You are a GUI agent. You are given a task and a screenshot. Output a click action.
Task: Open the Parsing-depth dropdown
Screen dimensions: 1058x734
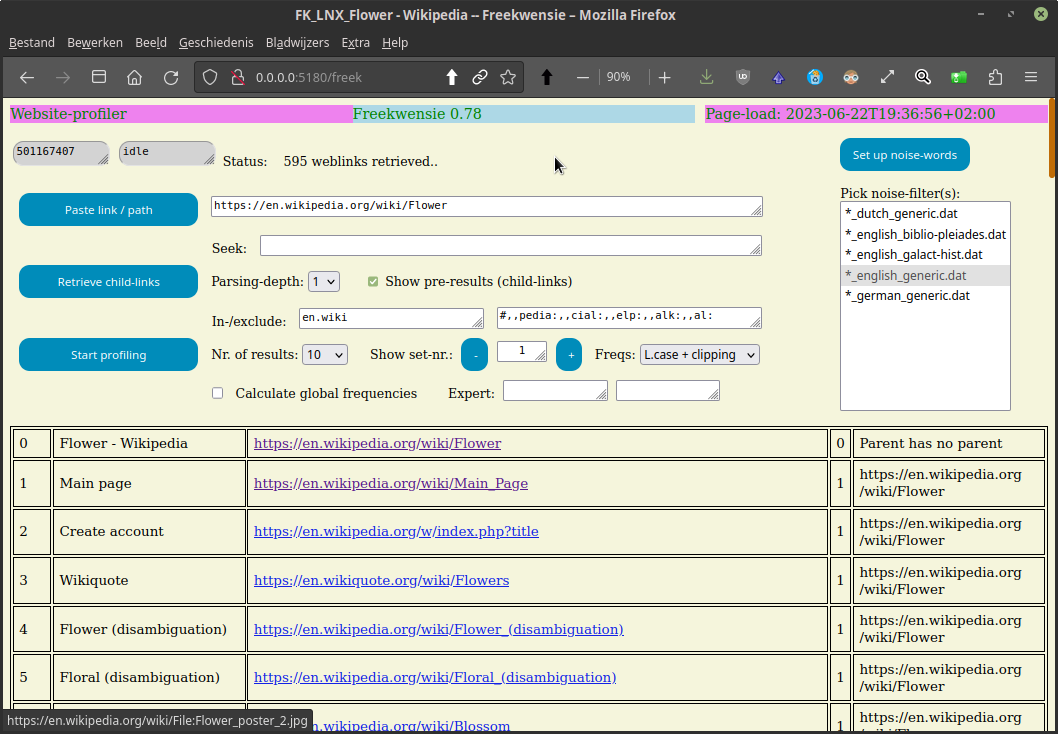(324, 281)
